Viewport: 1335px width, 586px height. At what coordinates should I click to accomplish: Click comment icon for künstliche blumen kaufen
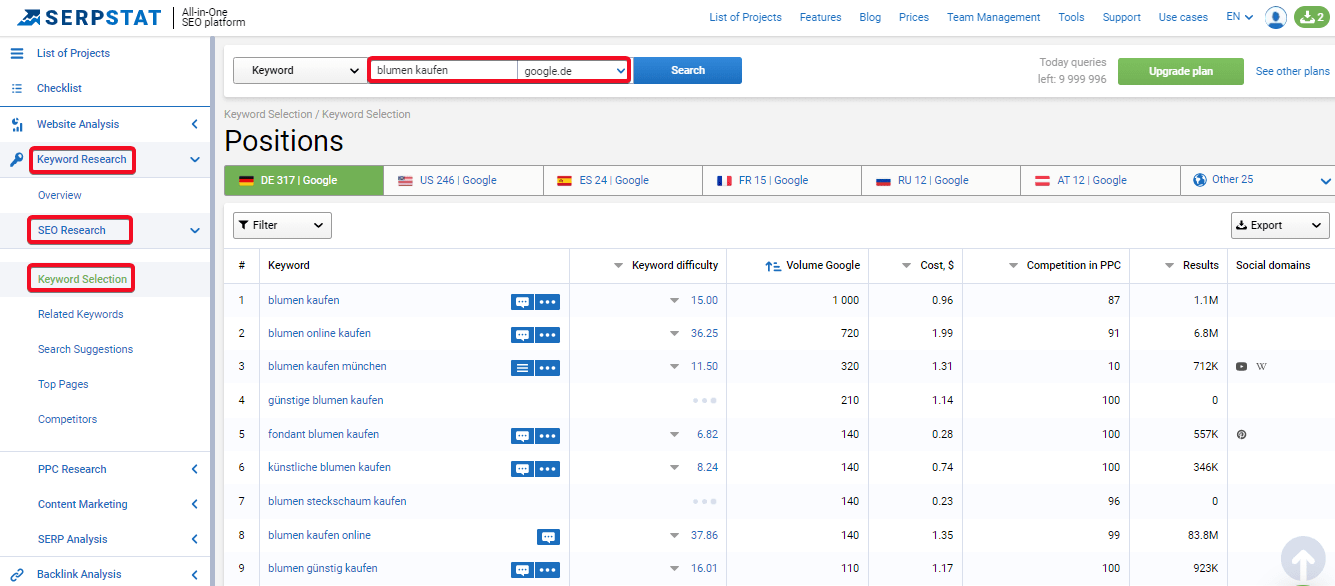pyautogui.click(x=522, y=469)
